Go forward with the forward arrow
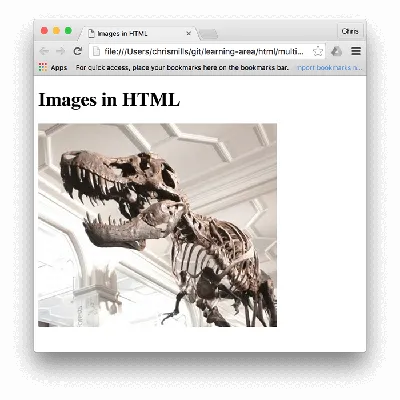The height and width of the screenshot is (400, 400). click(60, 51)
